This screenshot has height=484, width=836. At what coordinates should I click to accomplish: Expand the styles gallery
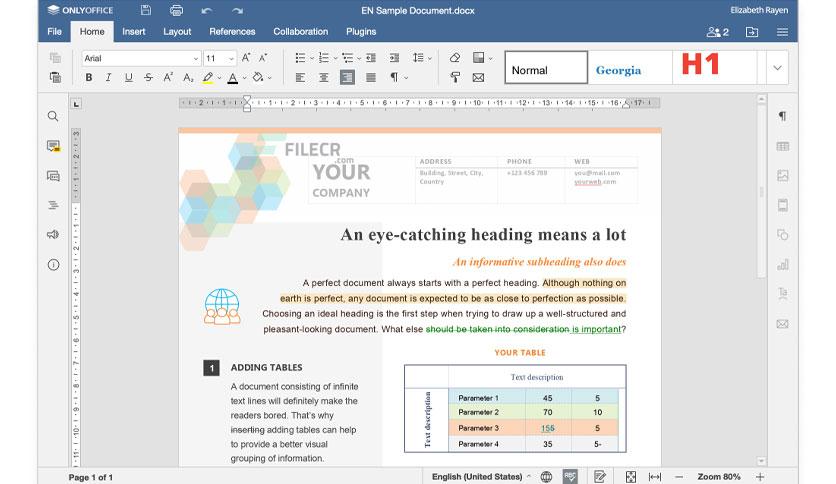pyautogui.click(x=777, y=68)
